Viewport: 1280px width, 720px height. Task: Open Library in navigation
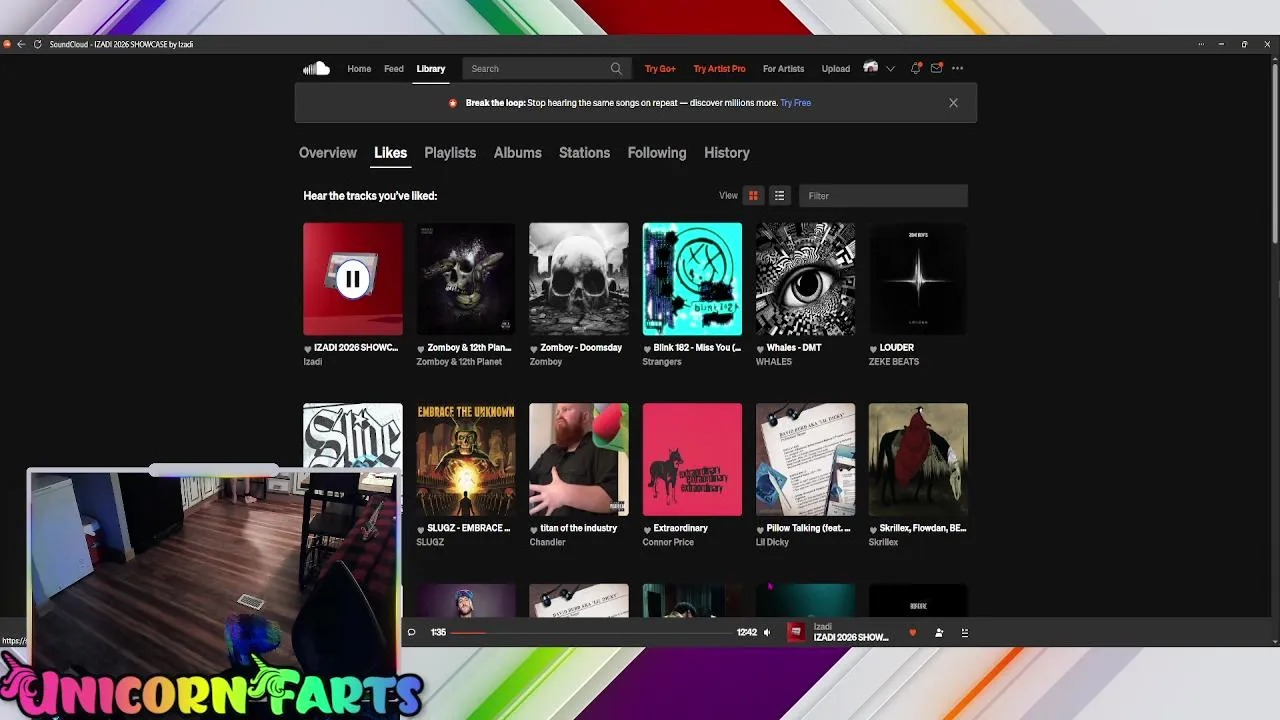point(431,69)
